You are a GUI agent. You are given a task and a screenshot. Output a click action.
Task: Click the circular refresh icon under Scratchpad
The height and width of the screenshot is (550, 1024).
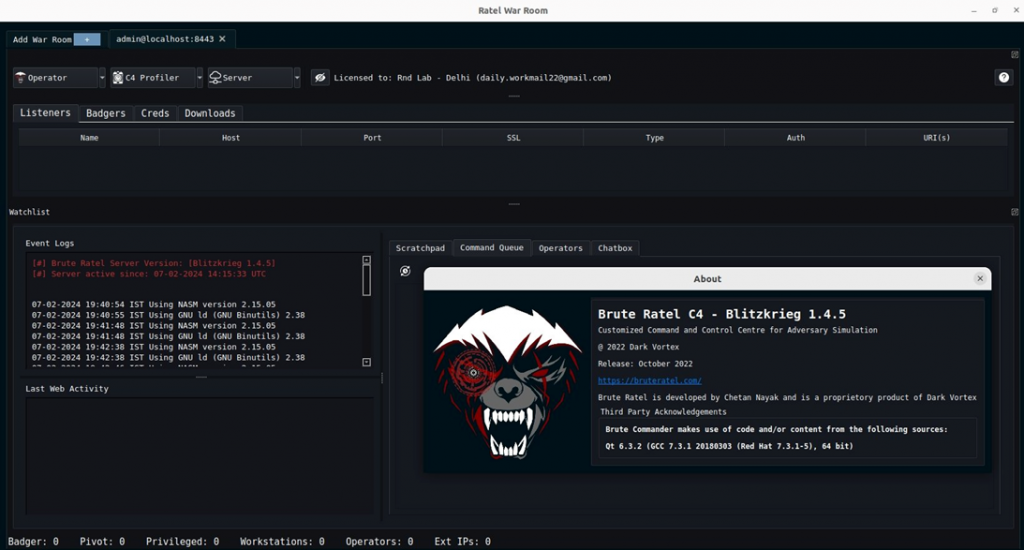tap(406, 271)
